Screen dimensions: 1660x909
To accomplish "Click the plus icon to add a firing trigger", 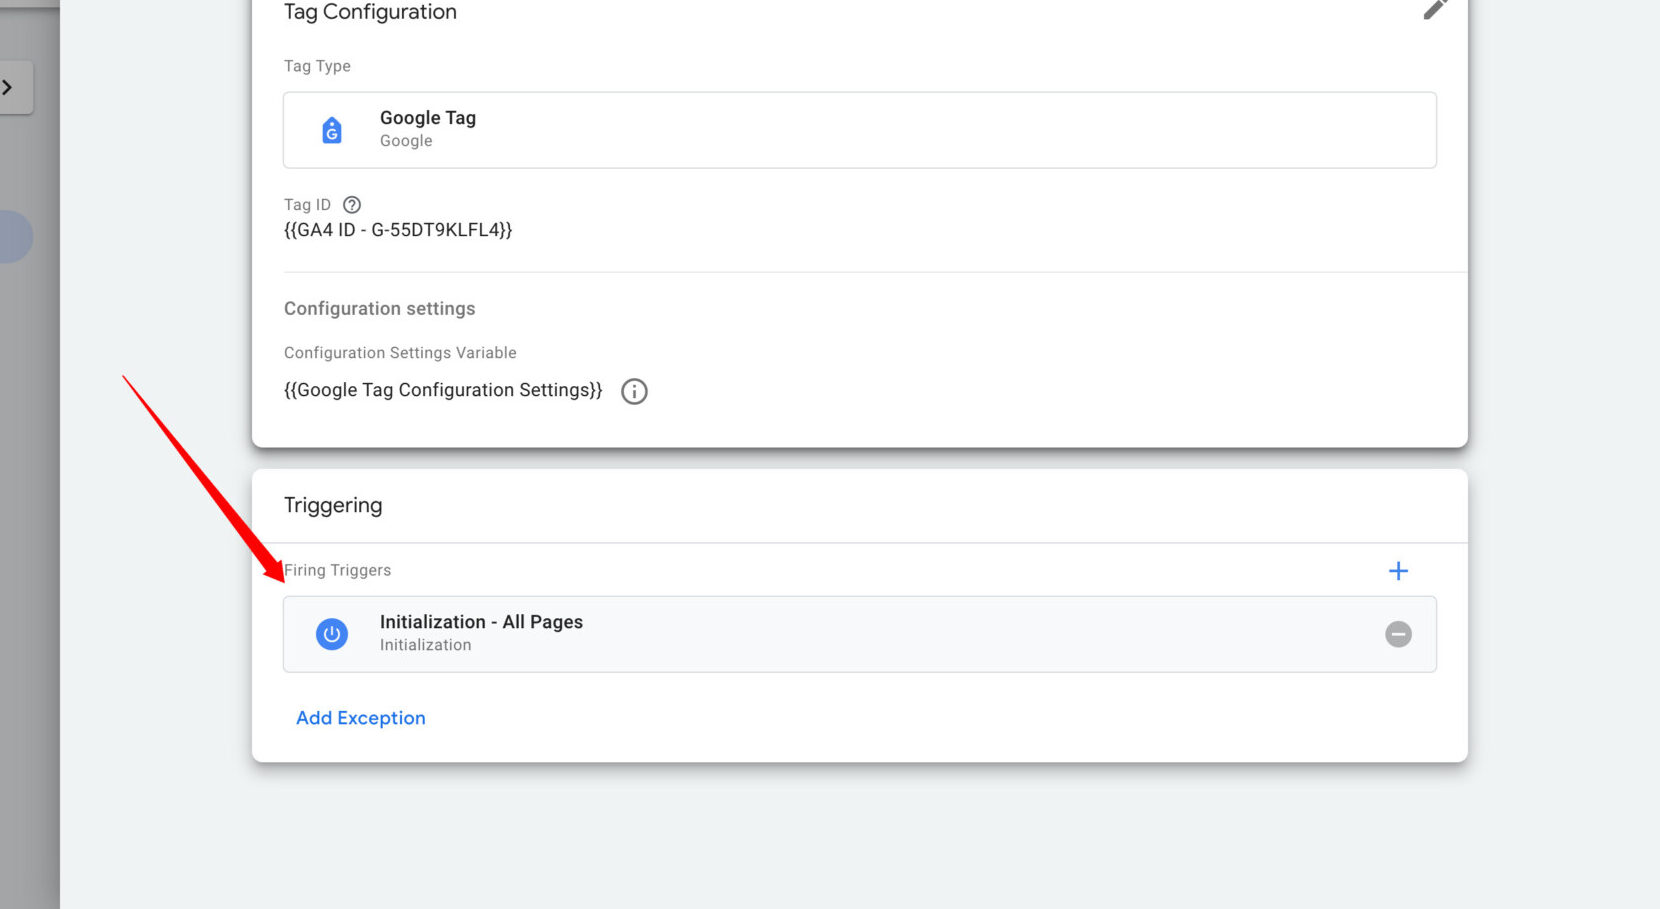I will 1398,570.
